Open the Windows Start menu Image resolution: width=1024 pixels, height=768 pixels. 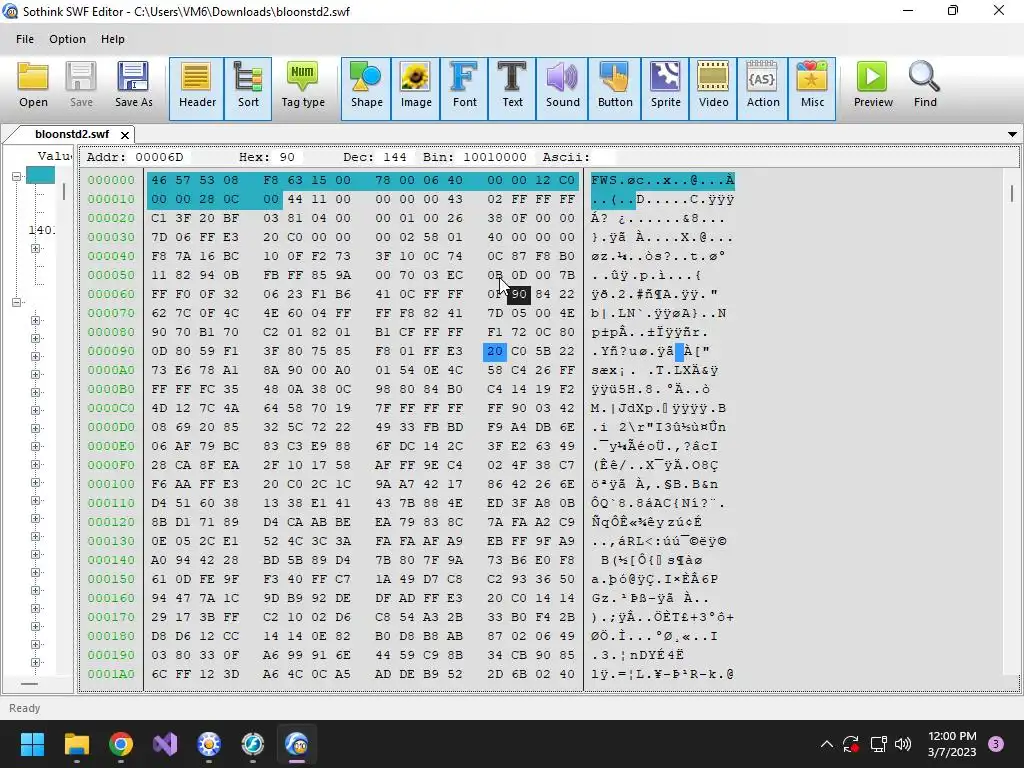pyautogui.click(x=32, y=744)
